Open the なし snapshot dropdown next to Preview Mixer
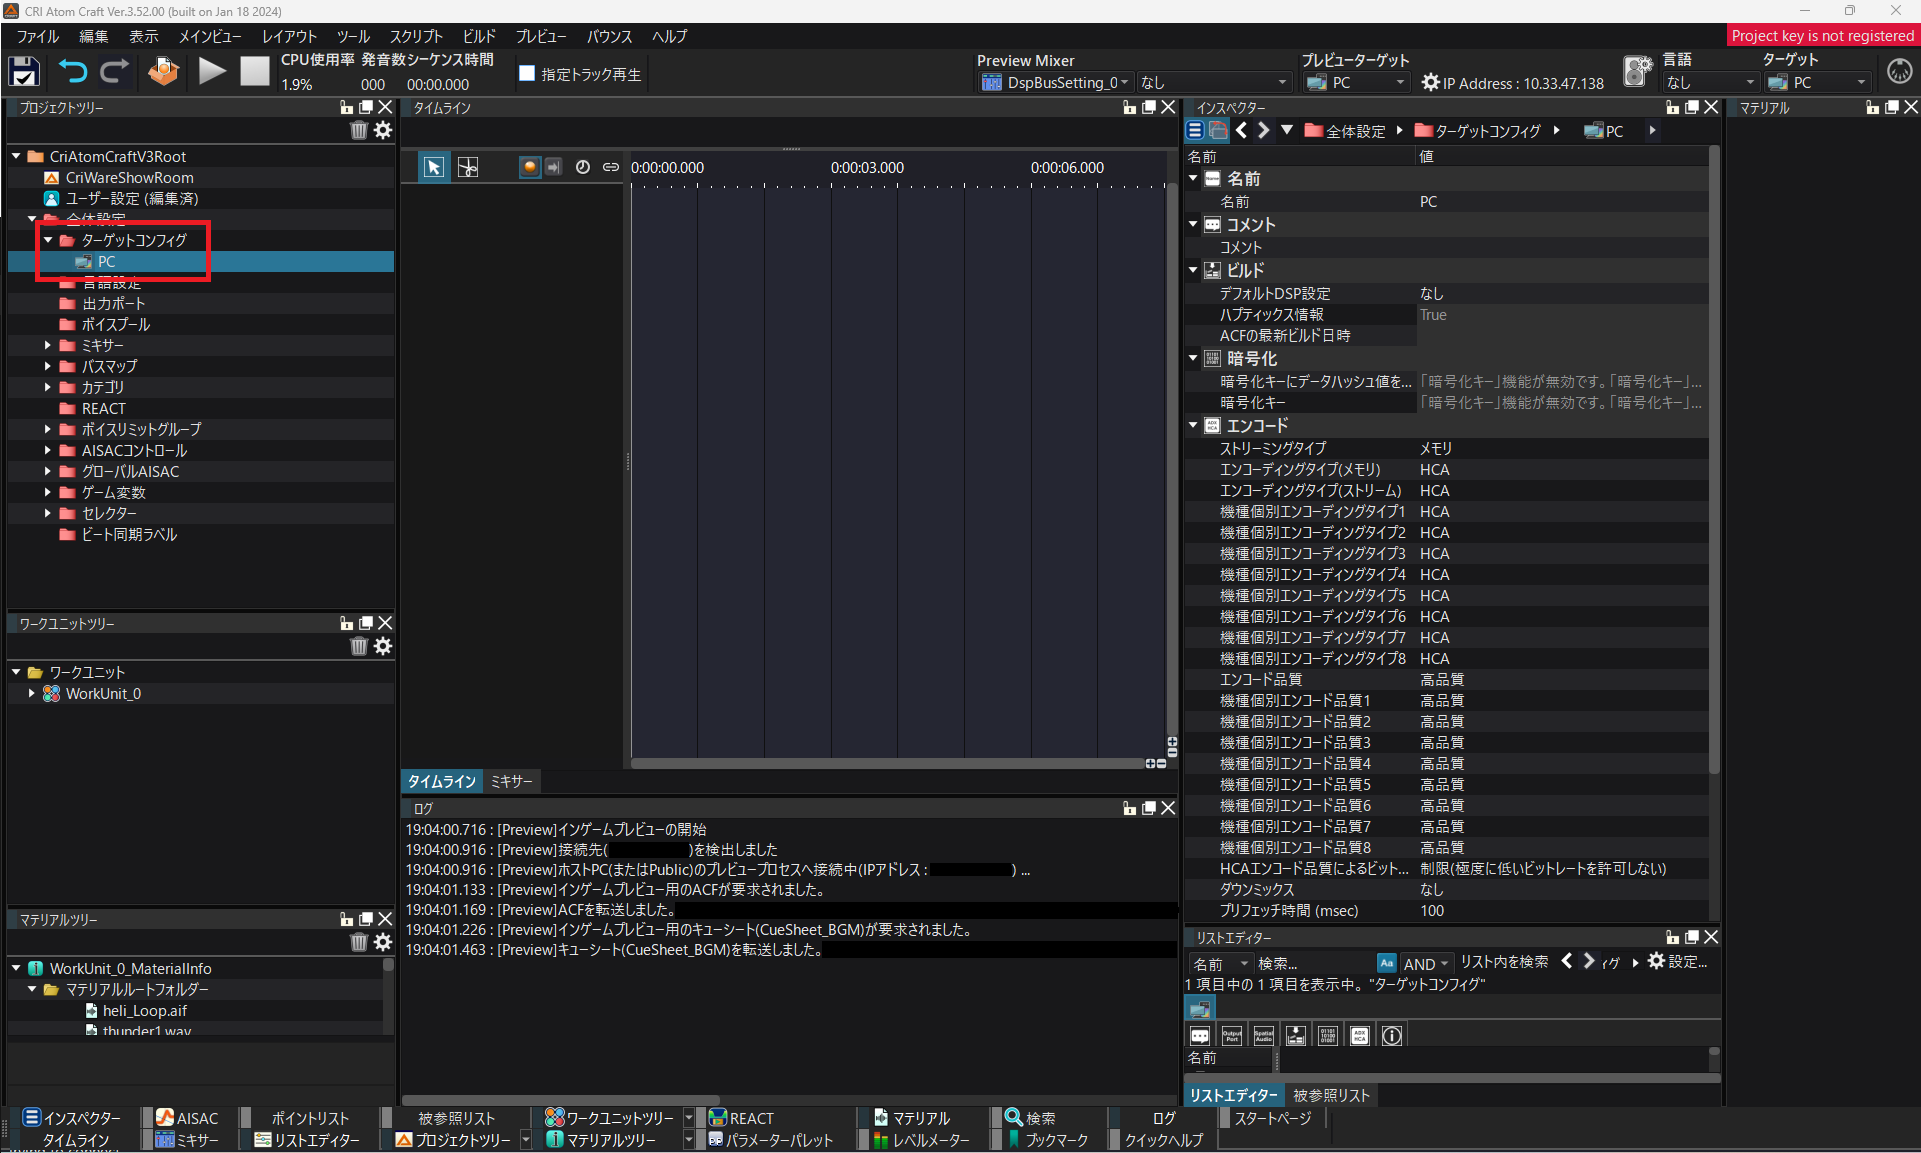 1215,83
